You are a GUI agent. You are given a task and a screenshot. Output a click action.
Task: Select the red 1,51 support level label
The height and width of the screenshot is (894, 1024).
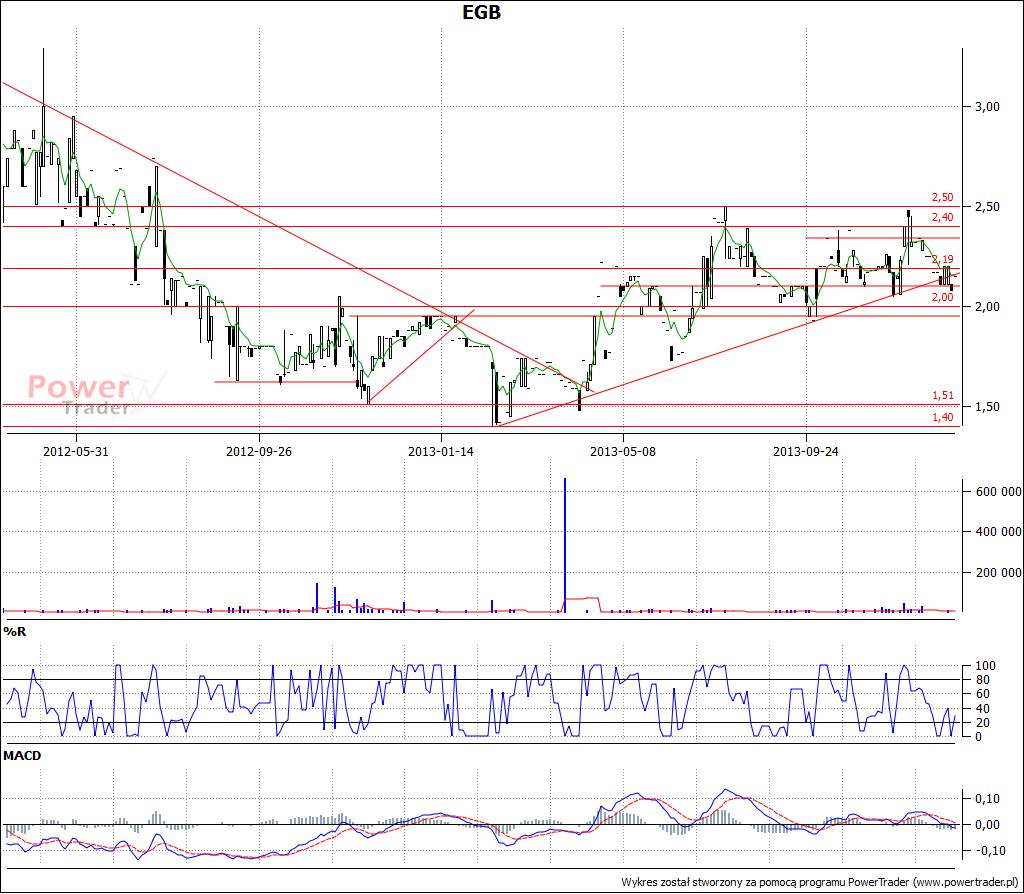pos(942,396)
